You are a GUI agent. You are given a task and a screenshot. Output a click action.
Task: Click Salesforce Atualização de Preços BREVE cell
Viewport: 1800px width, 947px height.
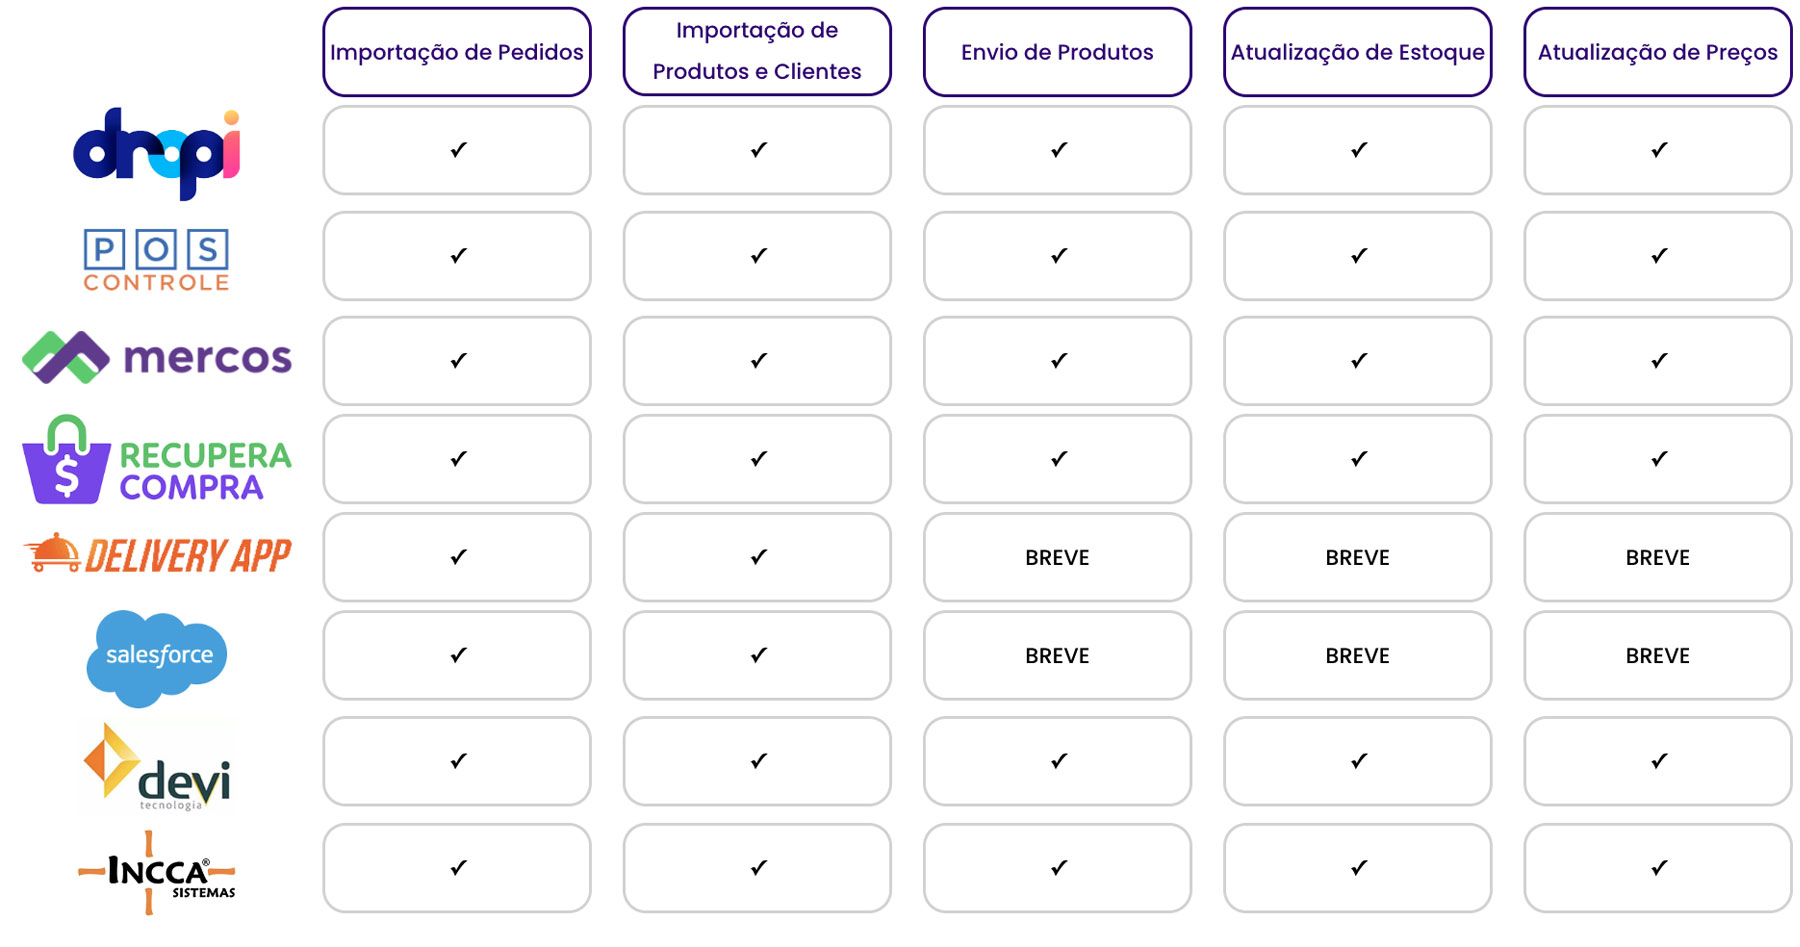click(x=1657, y=655)
